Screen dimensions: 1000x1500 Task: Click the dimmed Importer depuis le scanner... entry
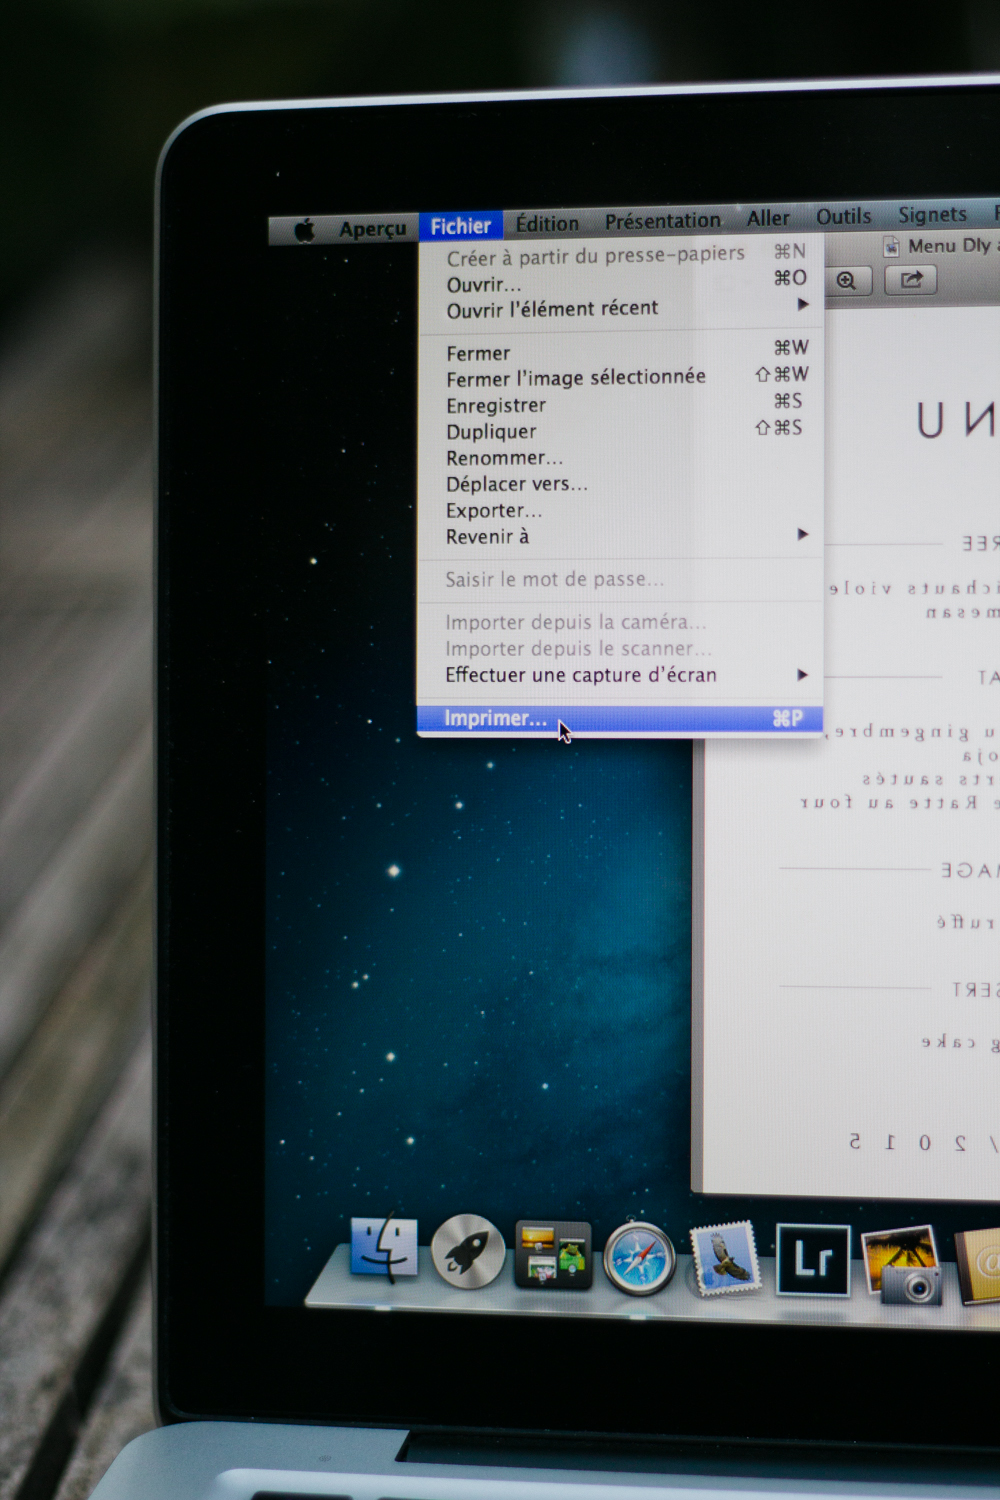tap(620, 648)
